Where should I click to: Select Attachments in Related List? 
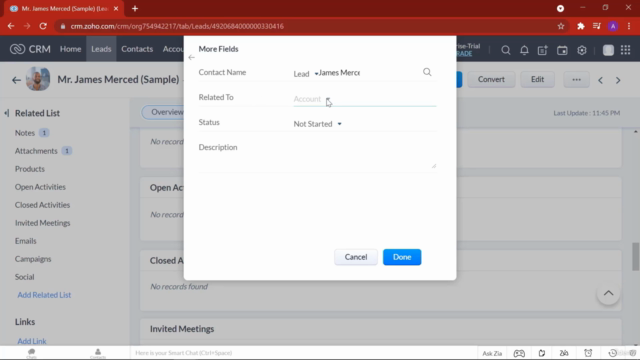click(x=36, y=151)
